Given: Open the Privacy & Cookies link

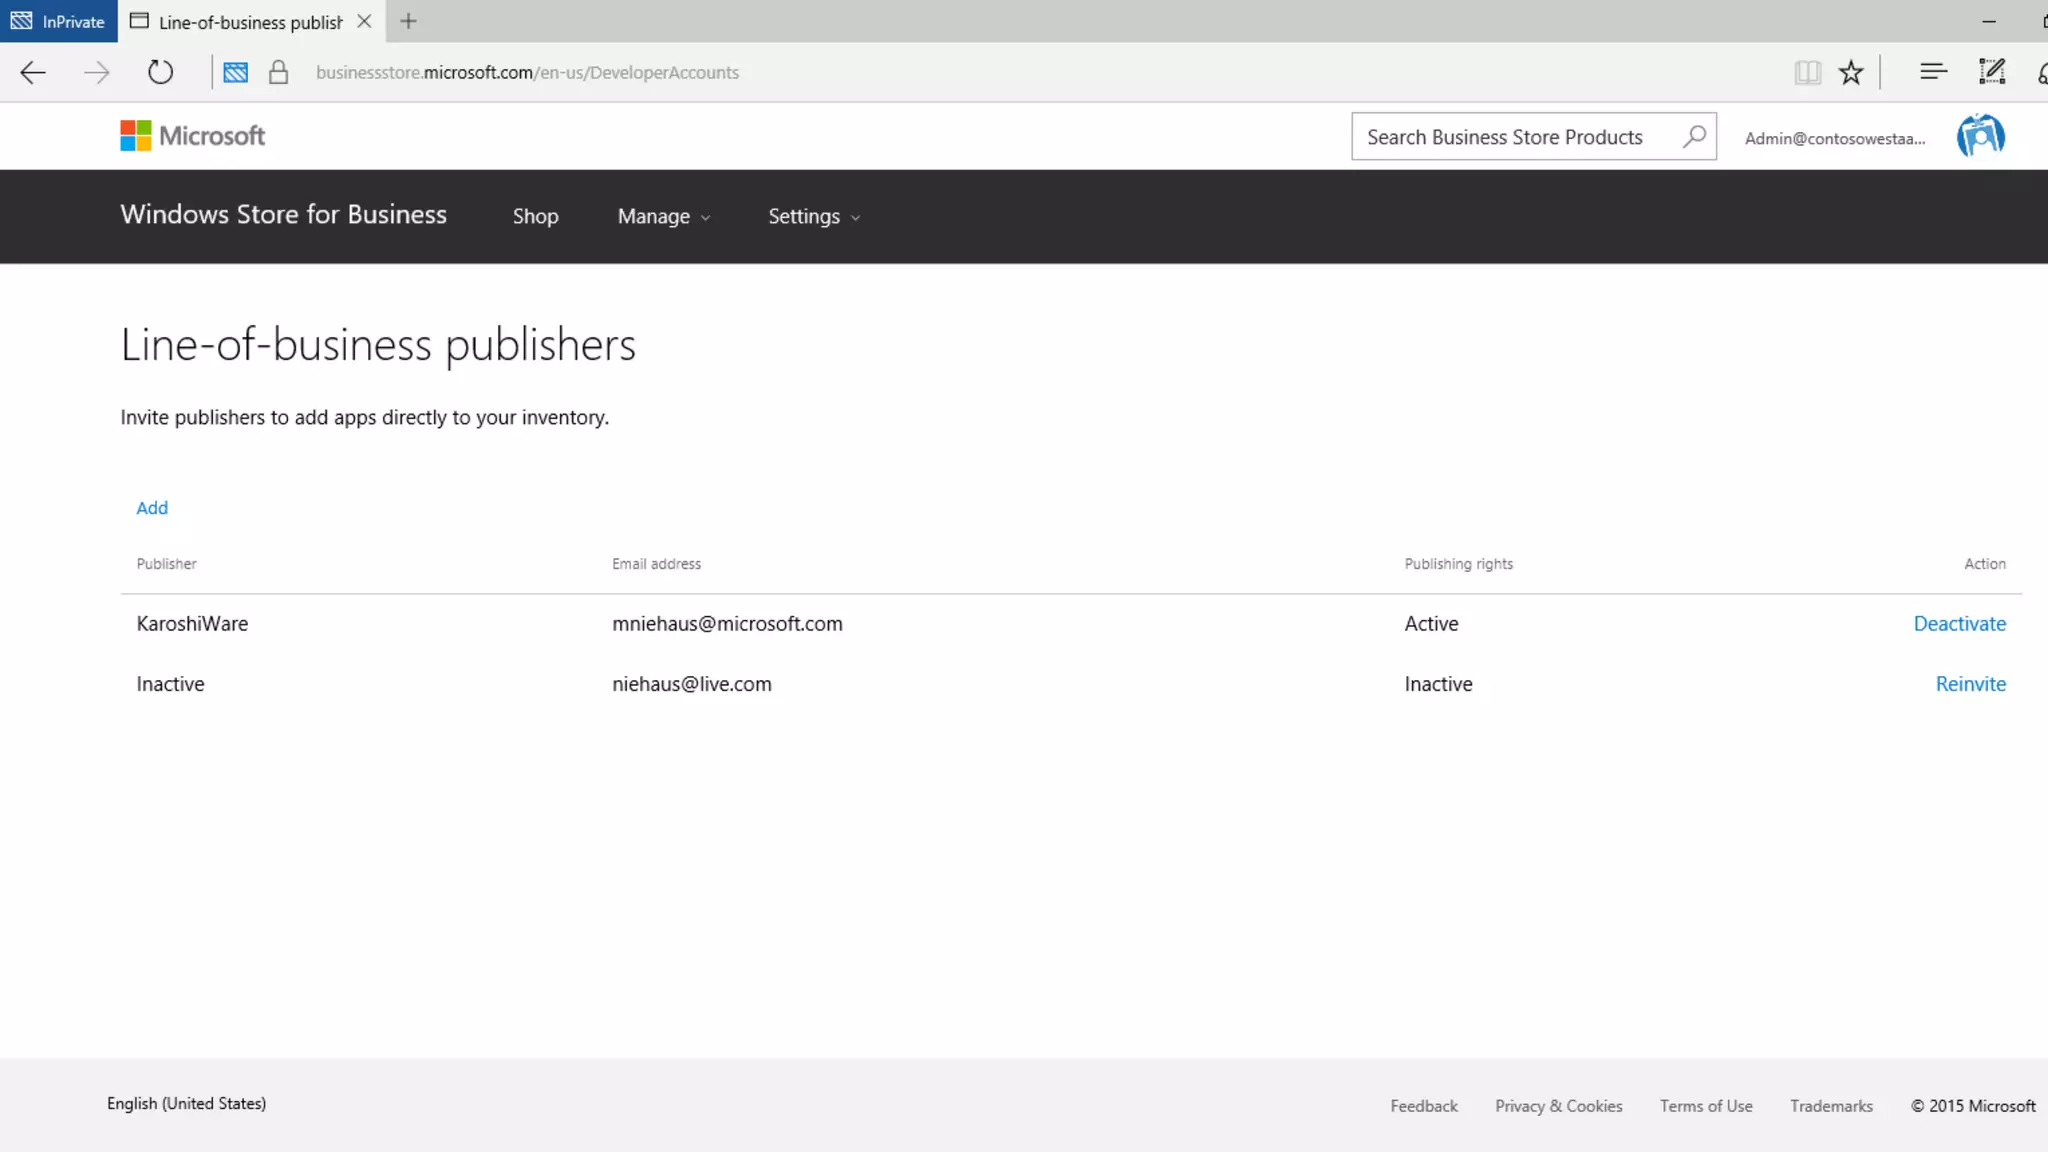Looking at the screenshot, I should coord(1558,1106).
